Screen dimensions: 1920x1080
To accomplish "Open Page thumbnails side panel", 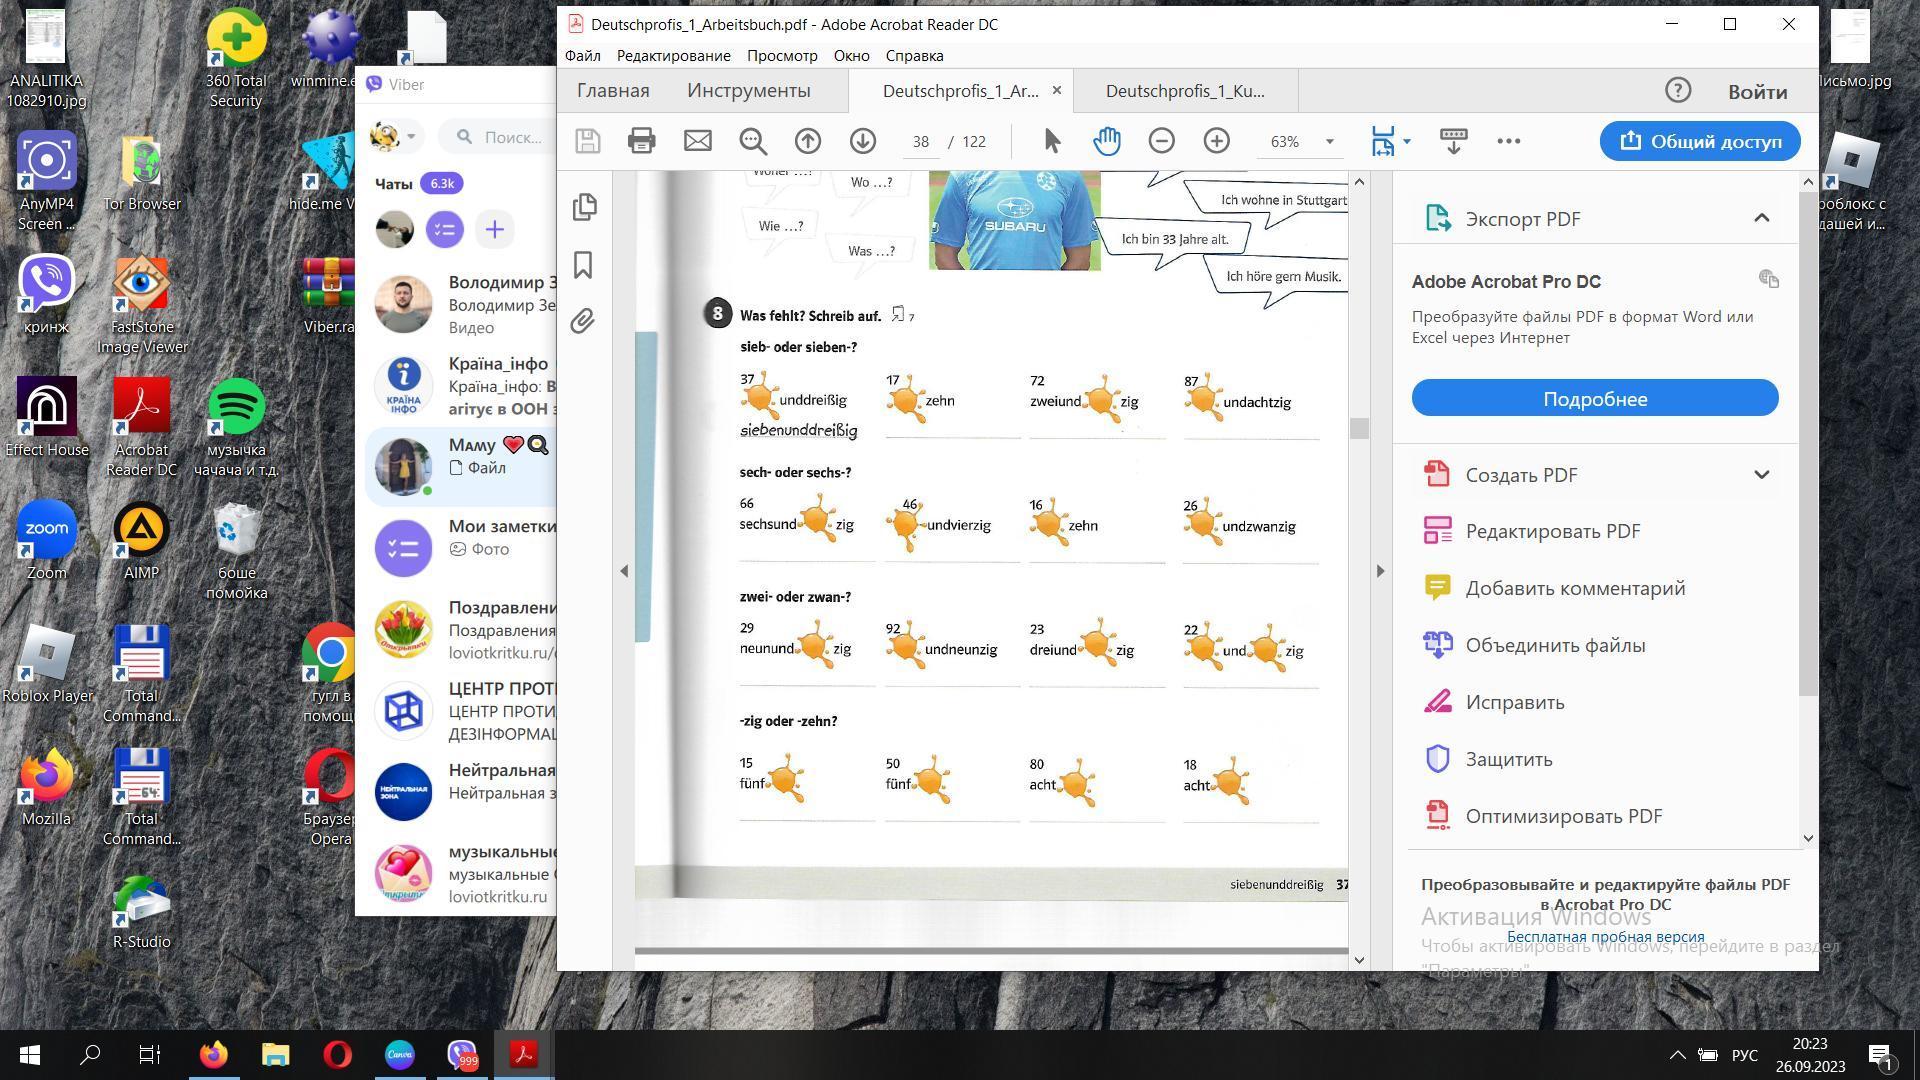I will coord(584,207).
